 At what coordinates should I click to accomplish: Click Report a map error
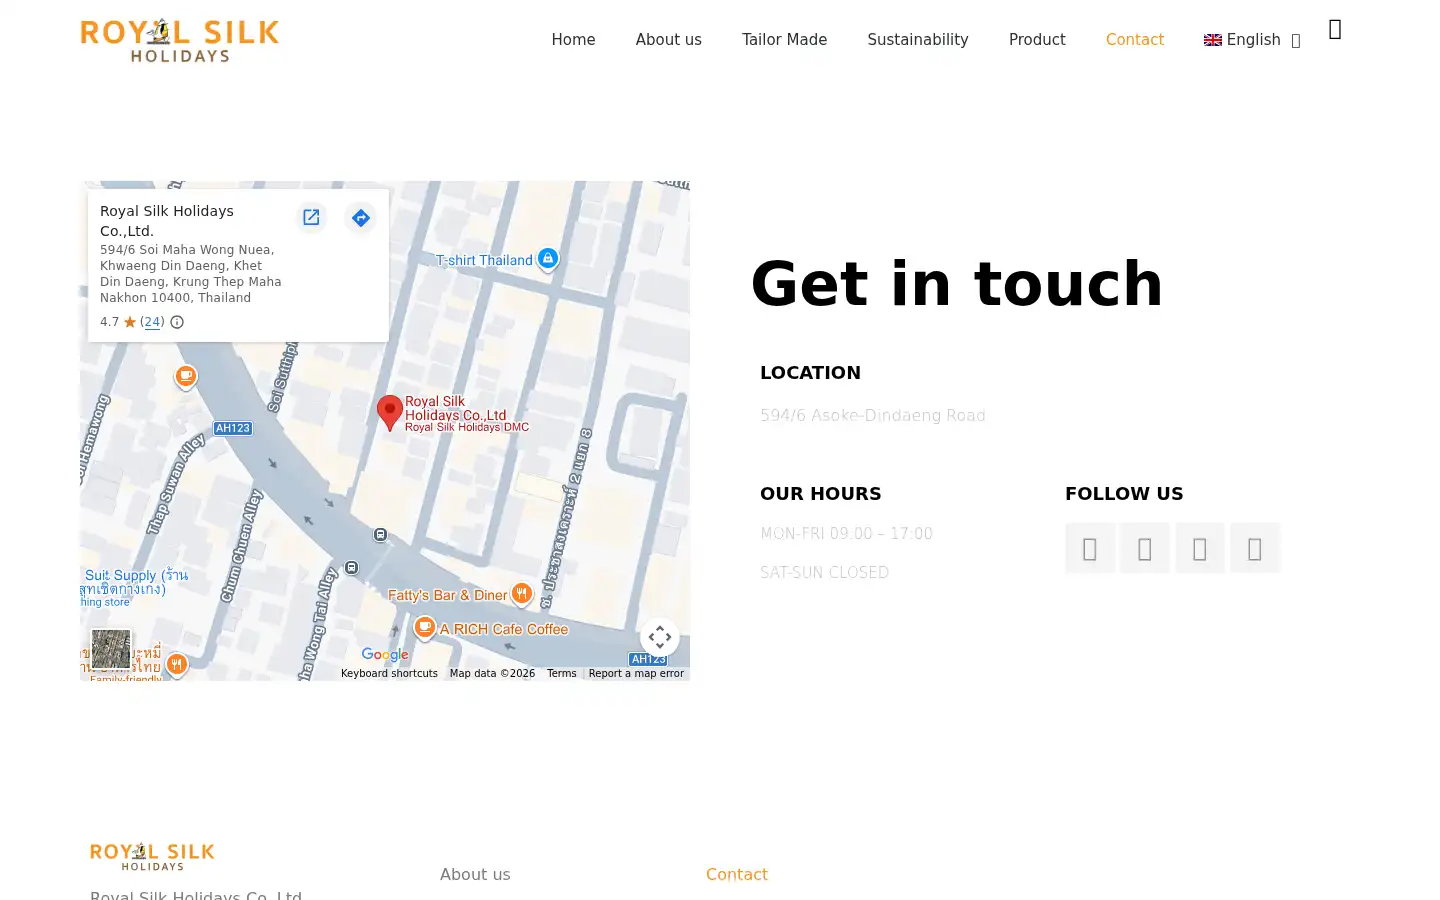coord(636,673)
